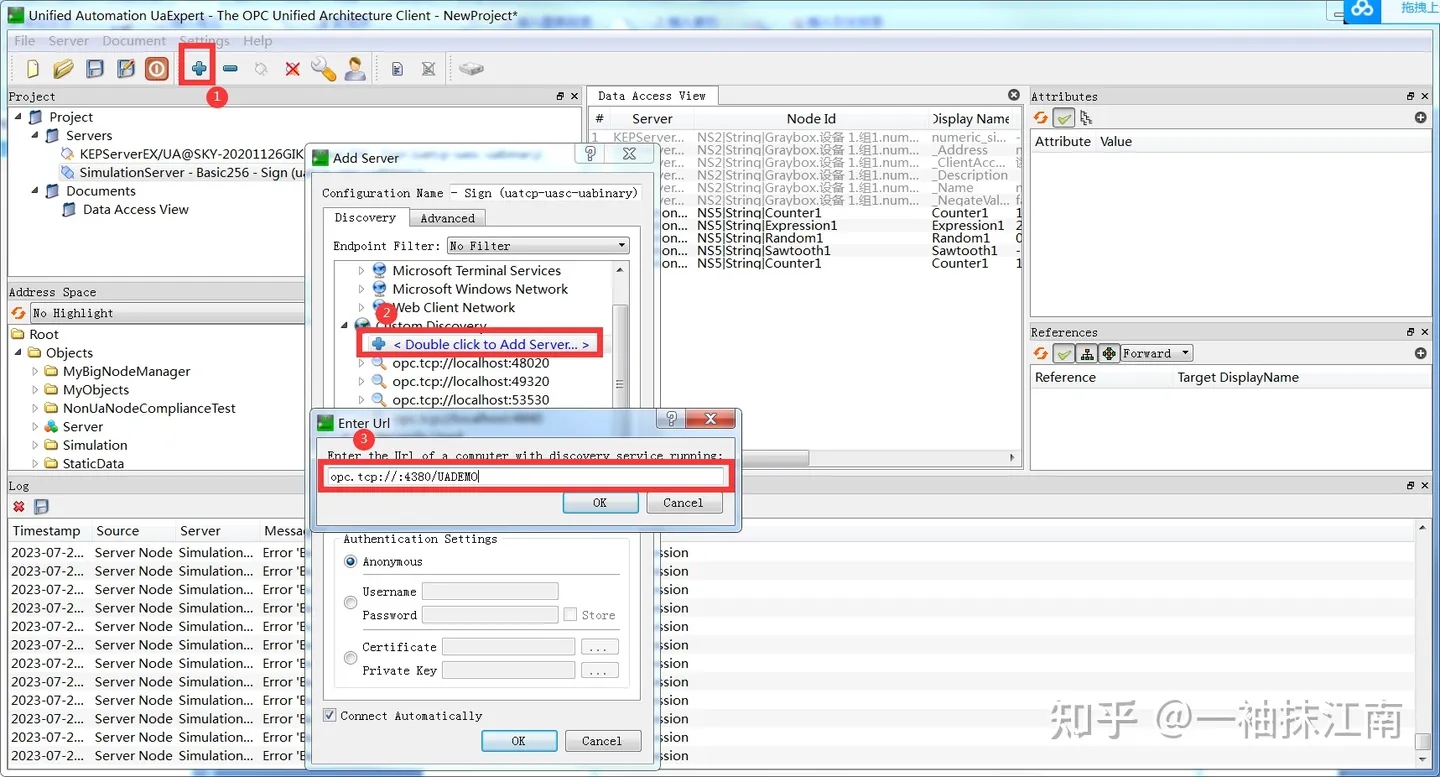This screenshot has width=1440, height=777.
Task: Select the Username/Password radio button
Action: (x=350, y=603)
